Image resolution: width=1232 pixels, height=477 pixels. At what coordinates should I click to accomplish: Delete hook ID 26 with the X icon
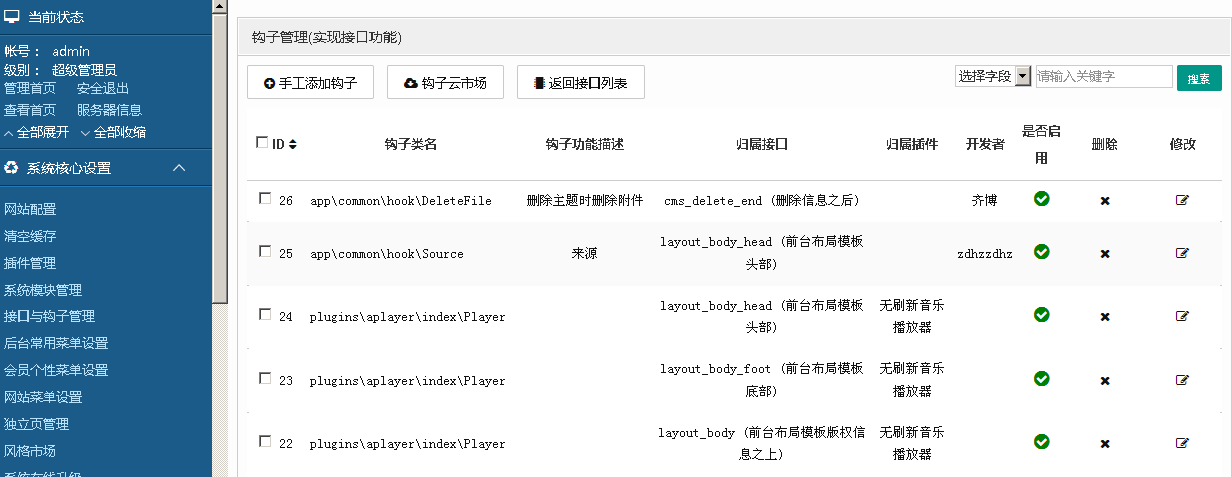[1105, 201]
